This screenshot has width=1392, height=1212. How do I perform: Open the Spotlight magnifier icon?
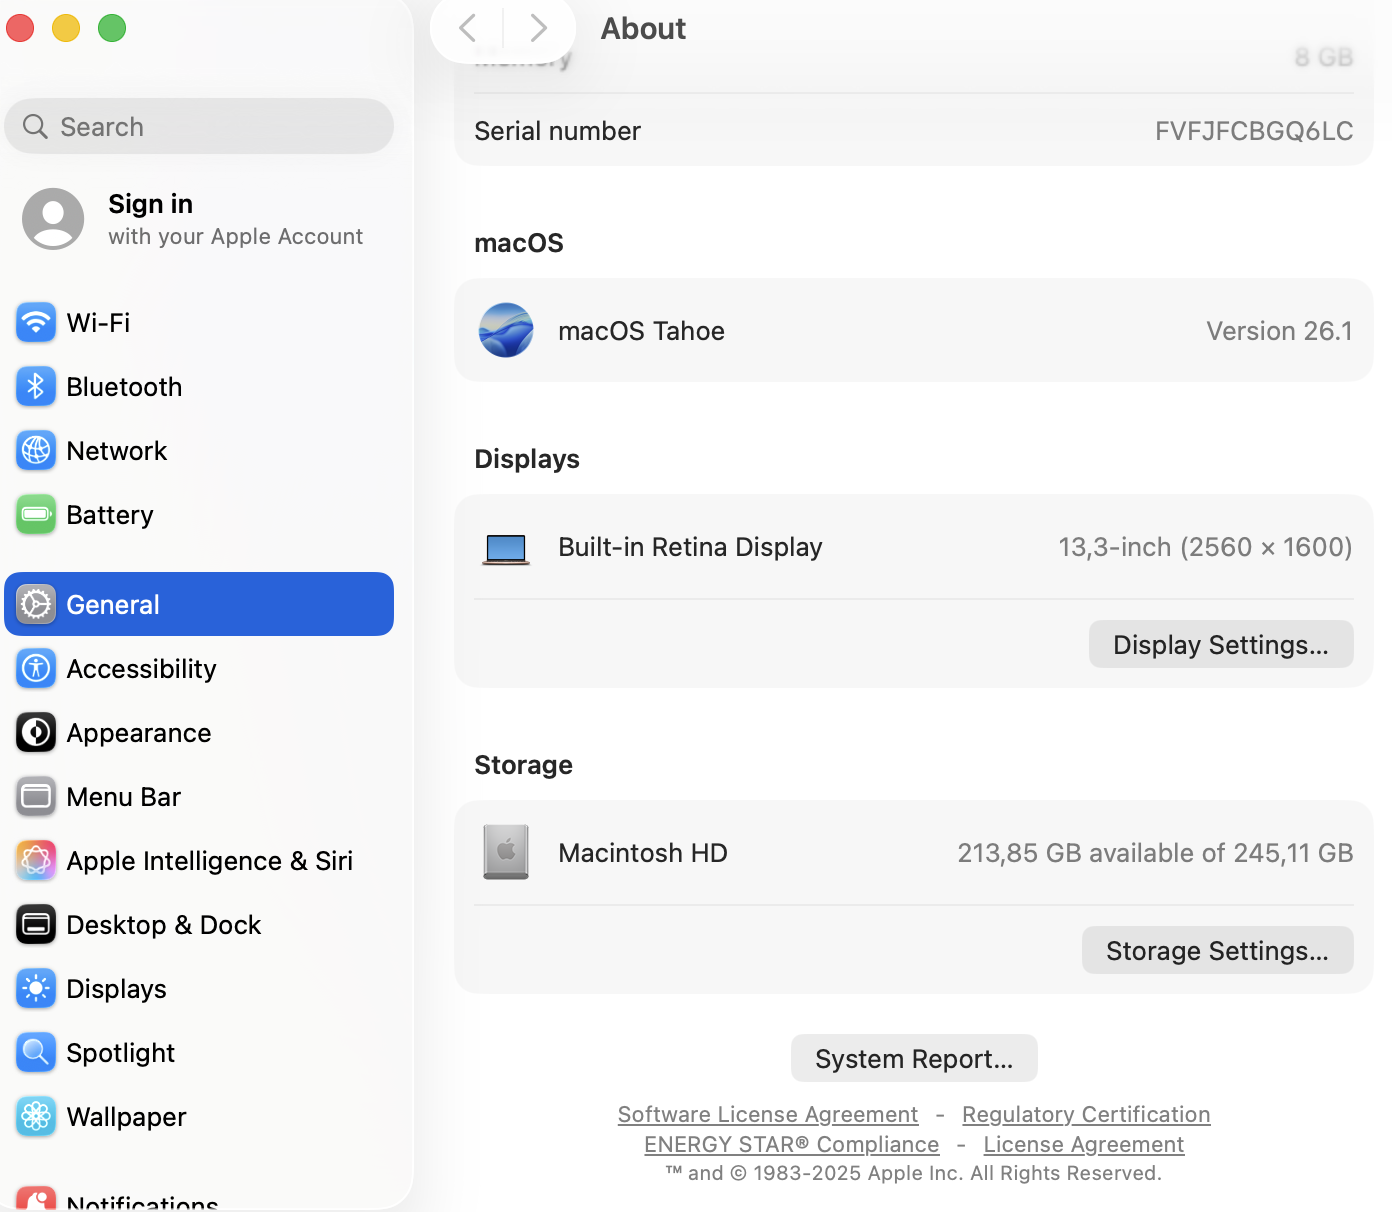pos(36,1052)
